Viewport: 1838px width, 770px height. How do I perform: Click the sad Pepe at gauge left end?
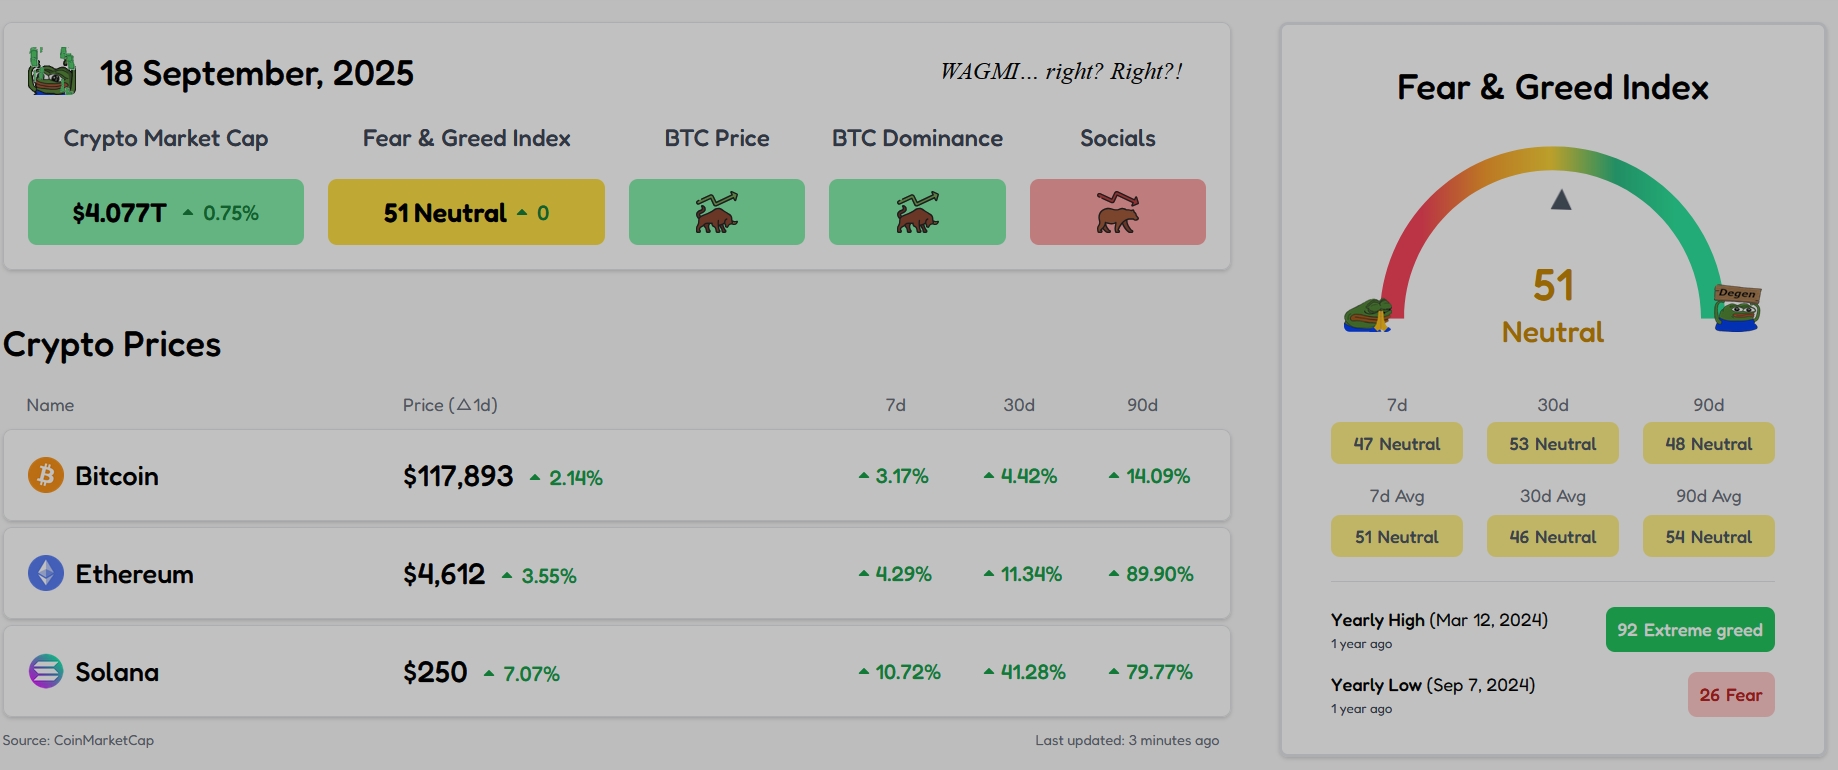click(x=1367, y=314)
